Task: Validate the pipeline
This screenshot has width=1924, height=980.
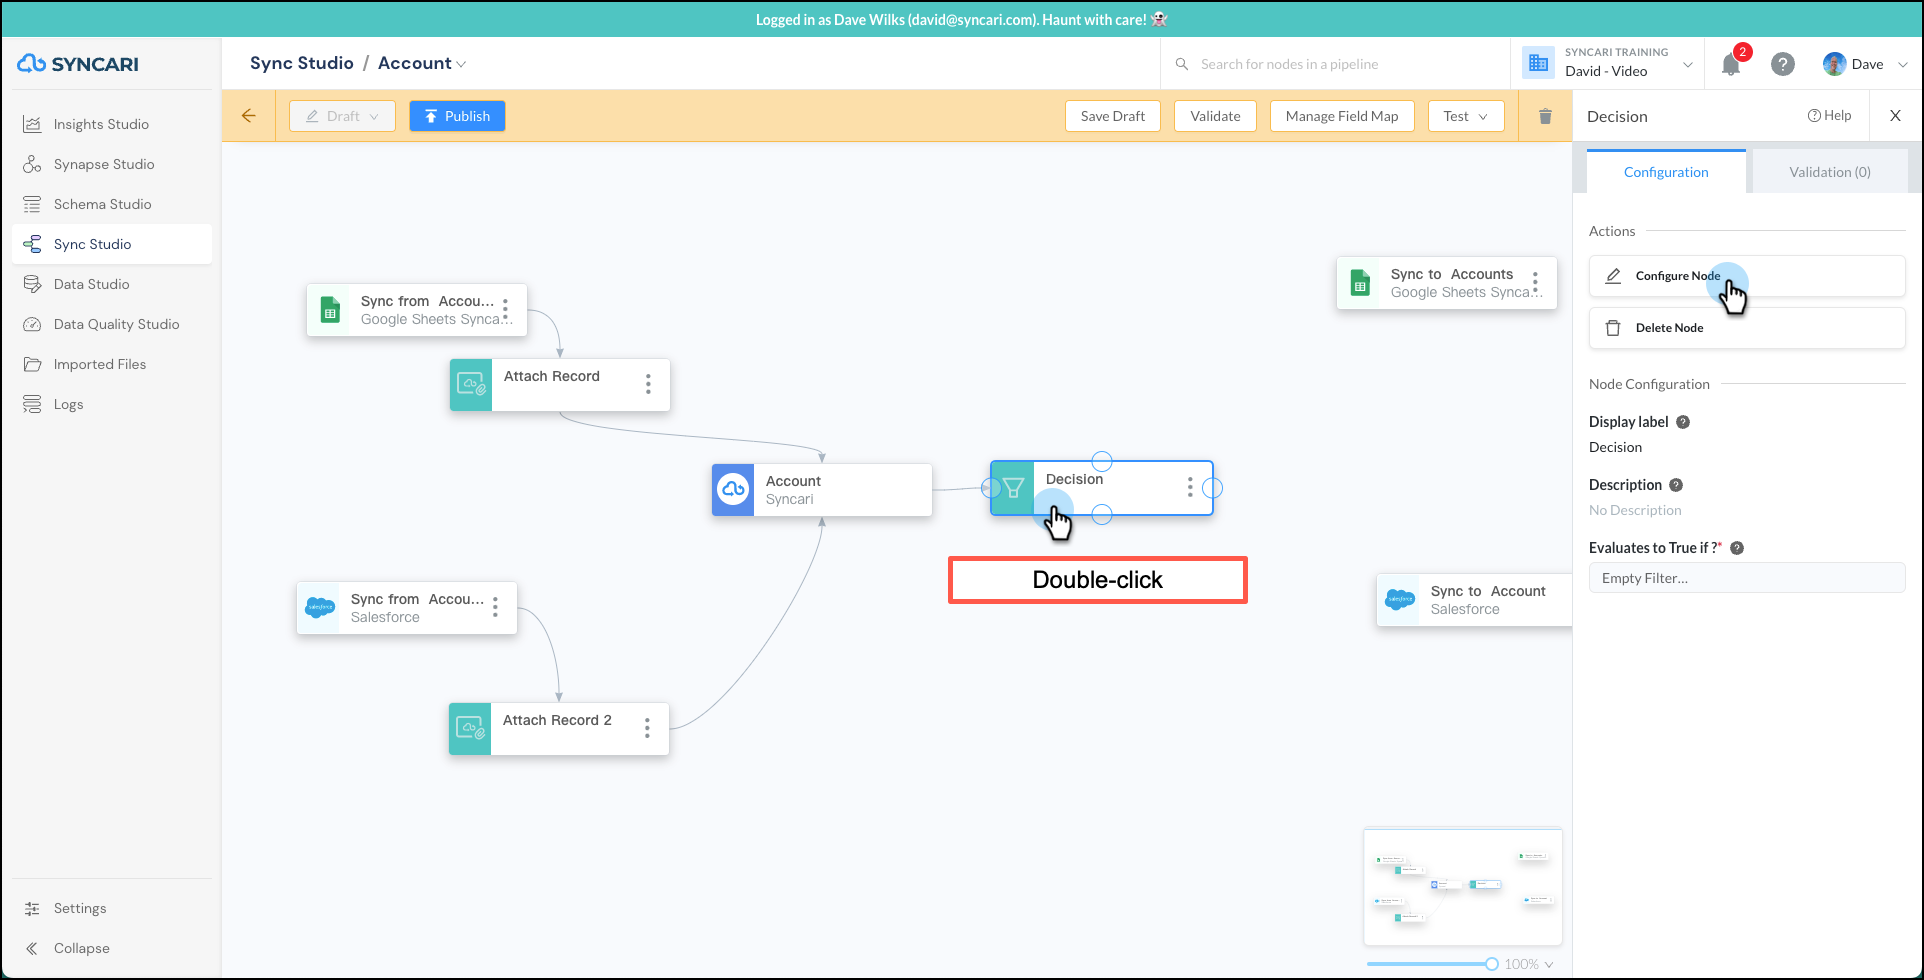Action: click(x=1215, y=116)
